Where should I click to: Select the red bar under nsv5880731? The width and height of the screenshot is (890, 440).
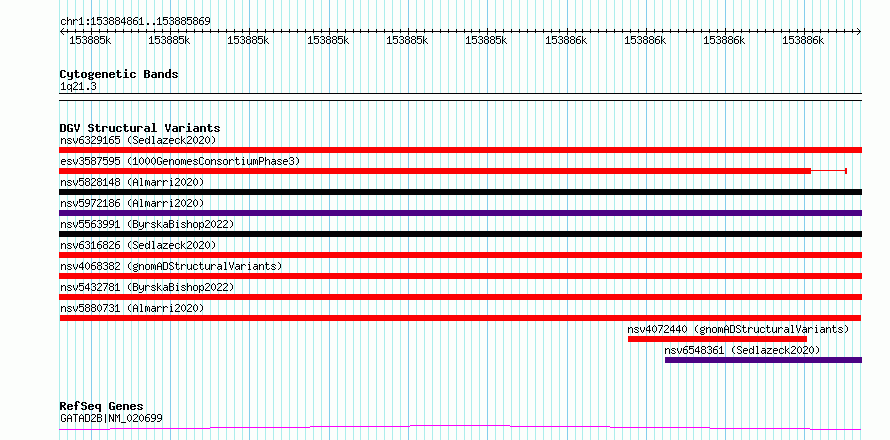point(460,318)
